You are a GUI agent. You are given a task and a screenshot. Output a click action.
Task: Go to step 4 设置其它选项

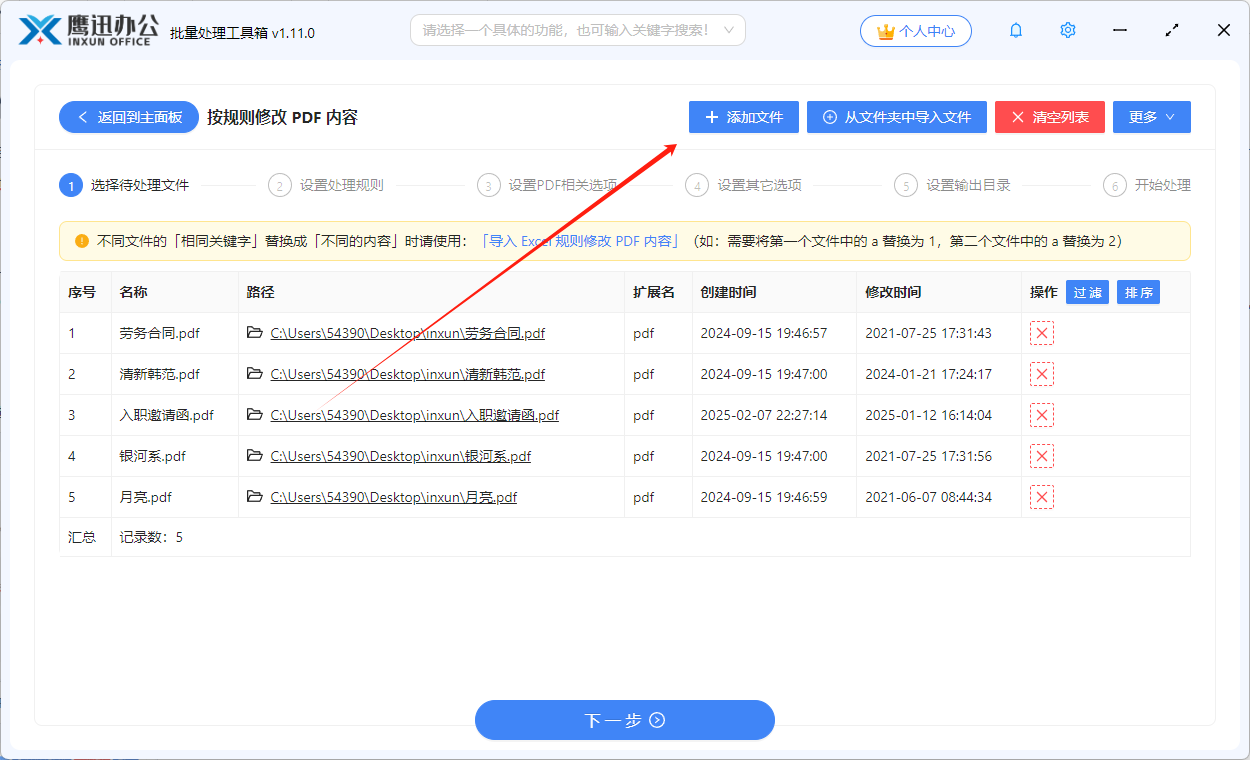[x=743, y=185]
